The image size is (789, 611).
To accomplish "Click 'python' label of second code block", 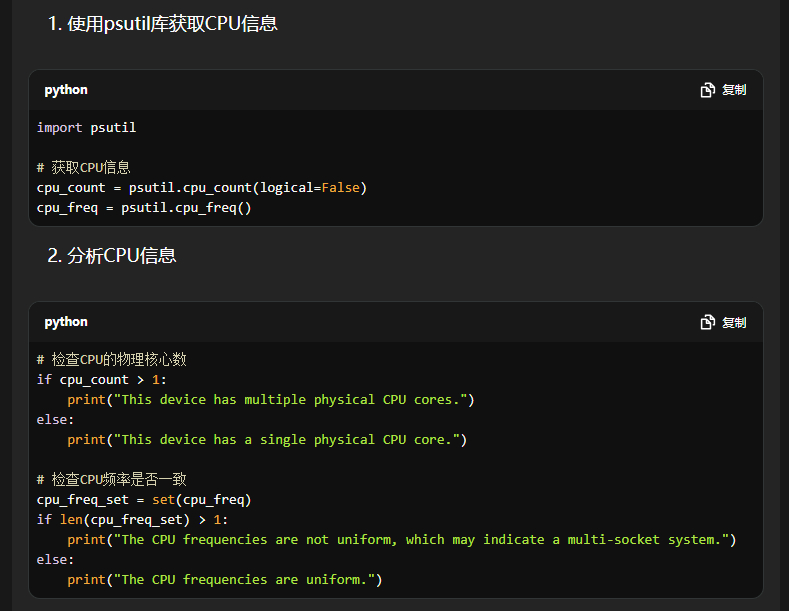I will pos(66,322).
